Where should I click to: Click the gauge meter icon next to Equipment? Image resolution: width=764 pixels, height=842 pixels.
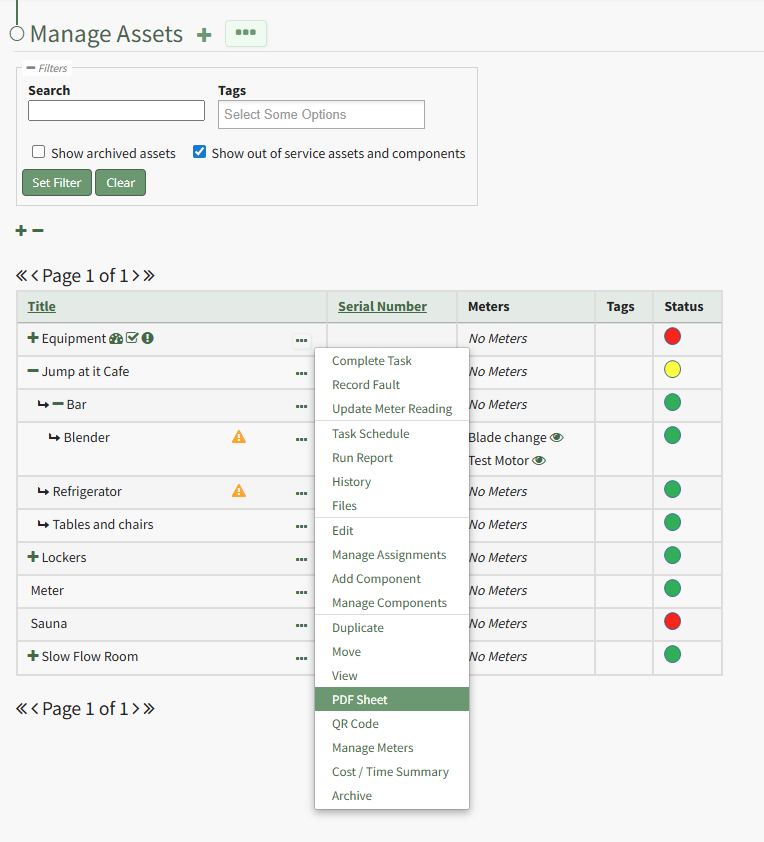(116, 339)
